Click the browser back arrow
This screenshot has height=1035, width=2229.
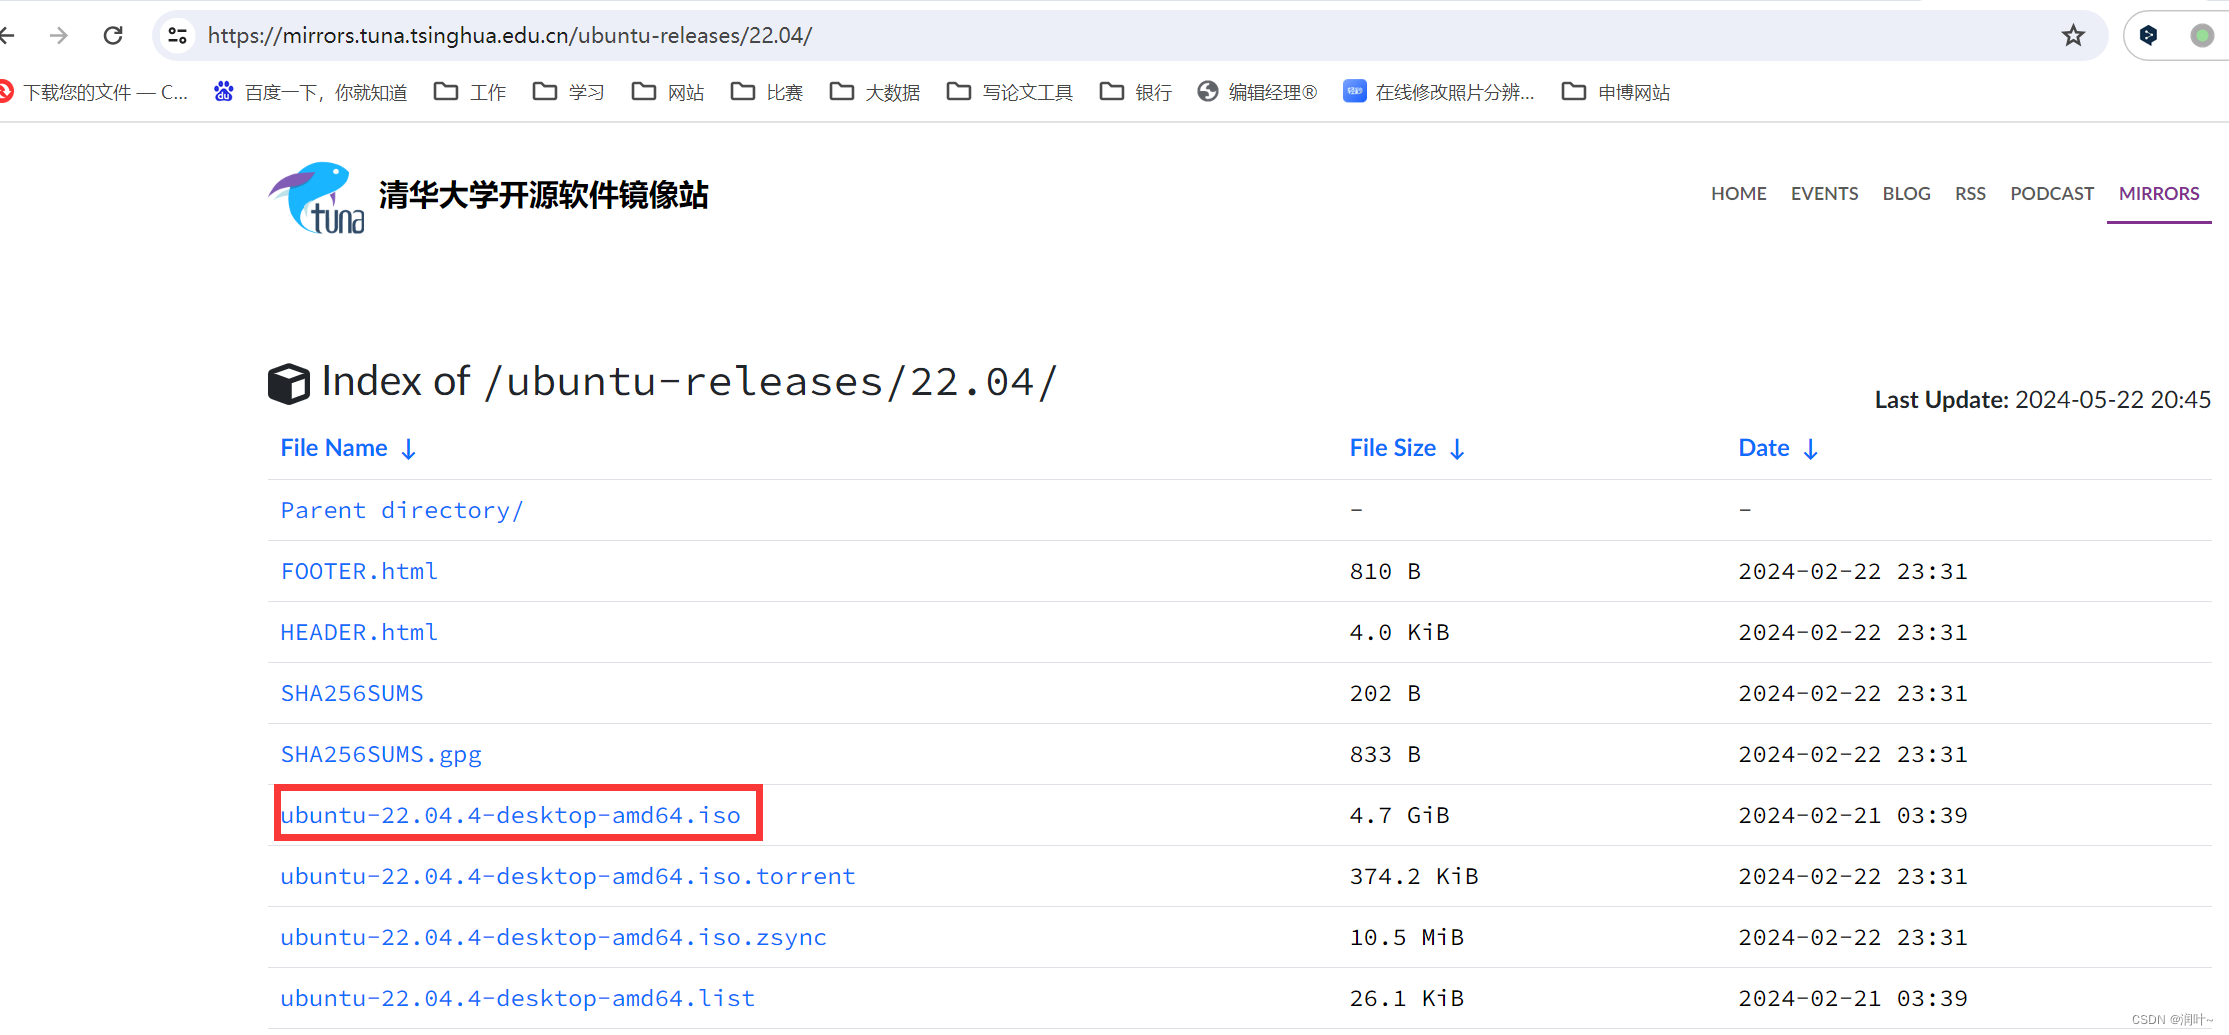(x=8, y=36)
